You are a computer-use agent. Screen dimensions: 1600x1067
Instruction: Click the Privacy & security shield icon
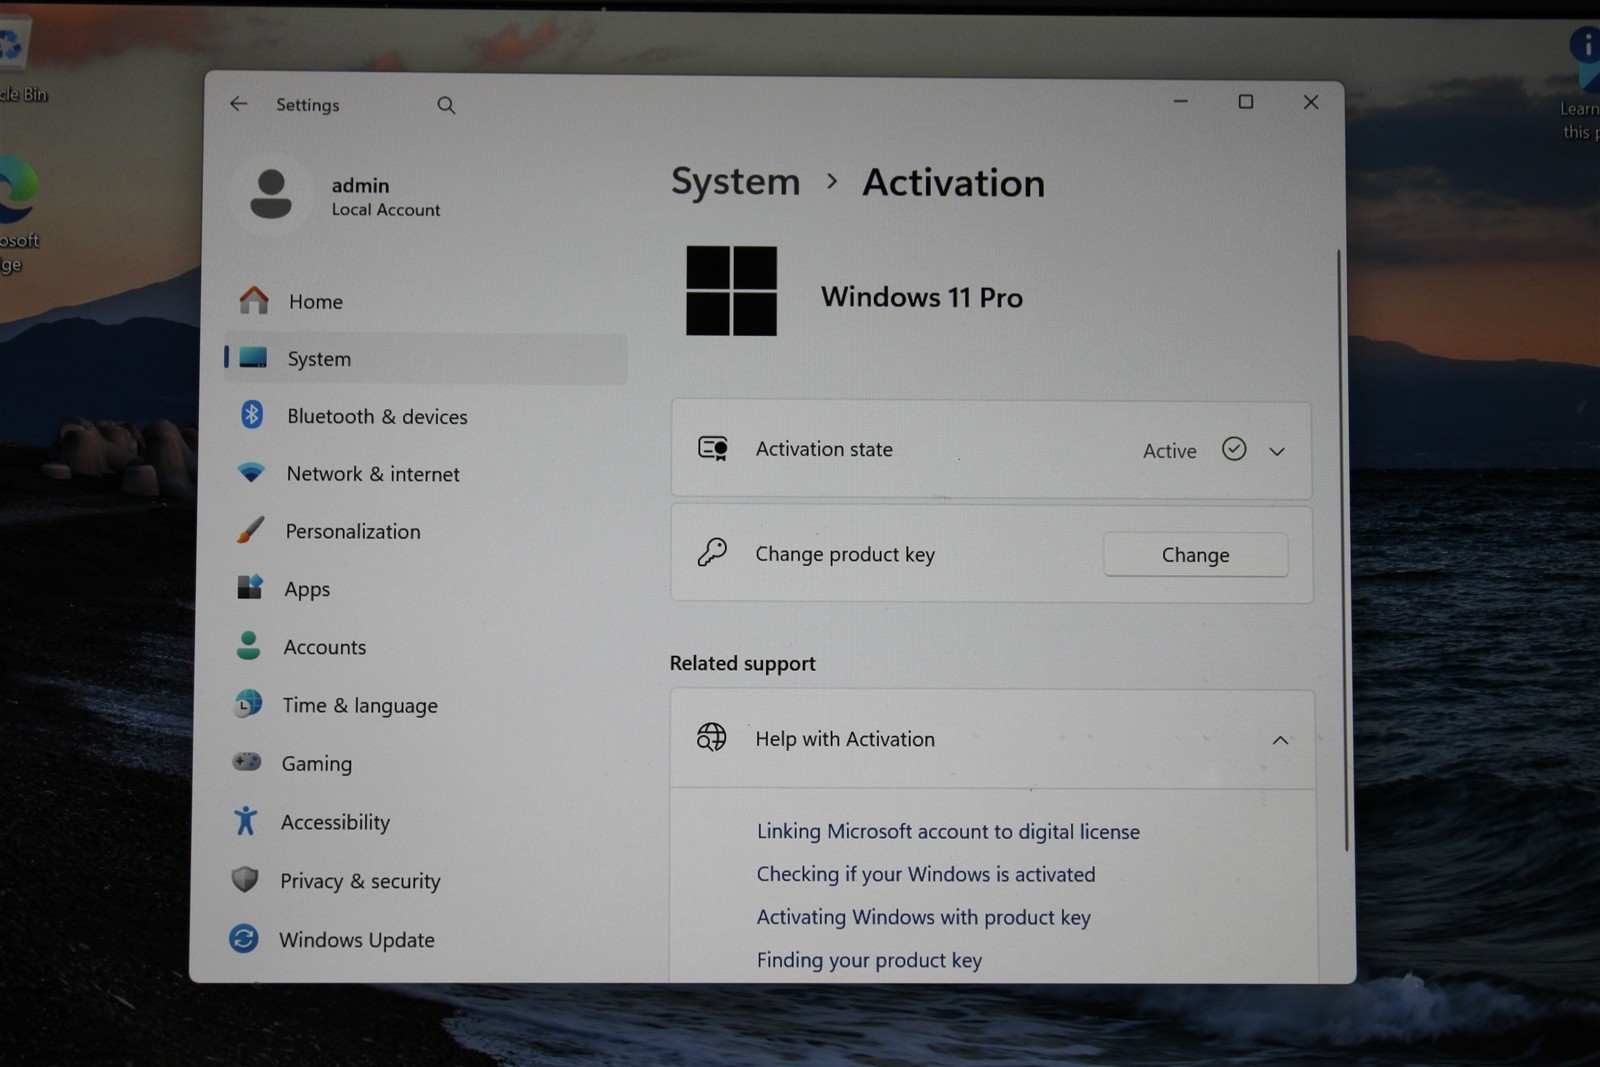click(245, 880)
